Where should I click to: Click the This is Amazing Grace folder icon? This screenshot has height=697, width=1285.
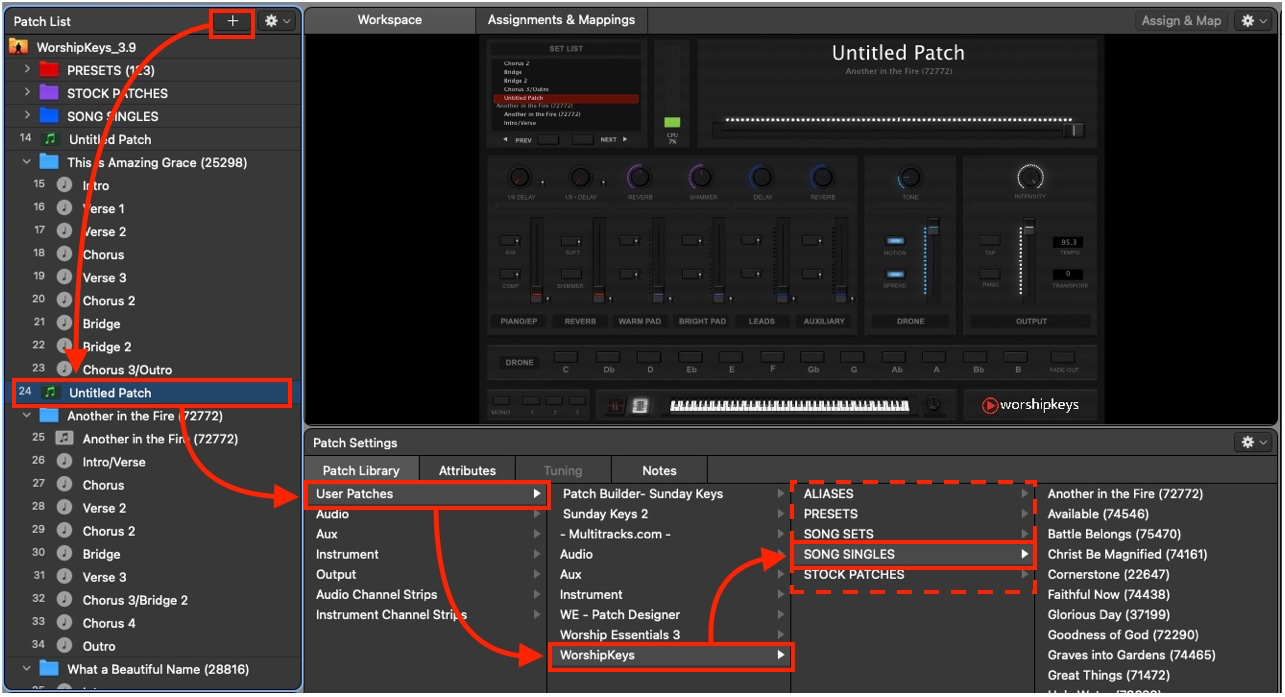click(49, 162)
